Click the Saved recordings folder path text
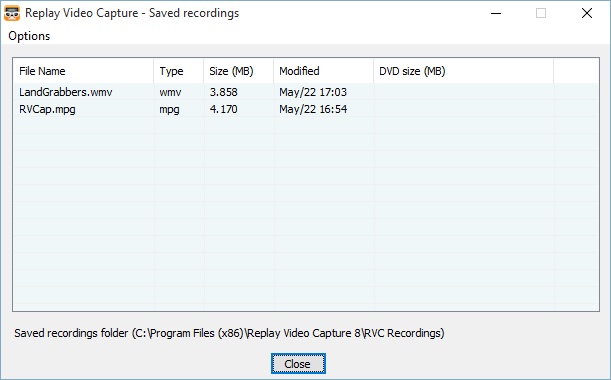 click(229, 333)
